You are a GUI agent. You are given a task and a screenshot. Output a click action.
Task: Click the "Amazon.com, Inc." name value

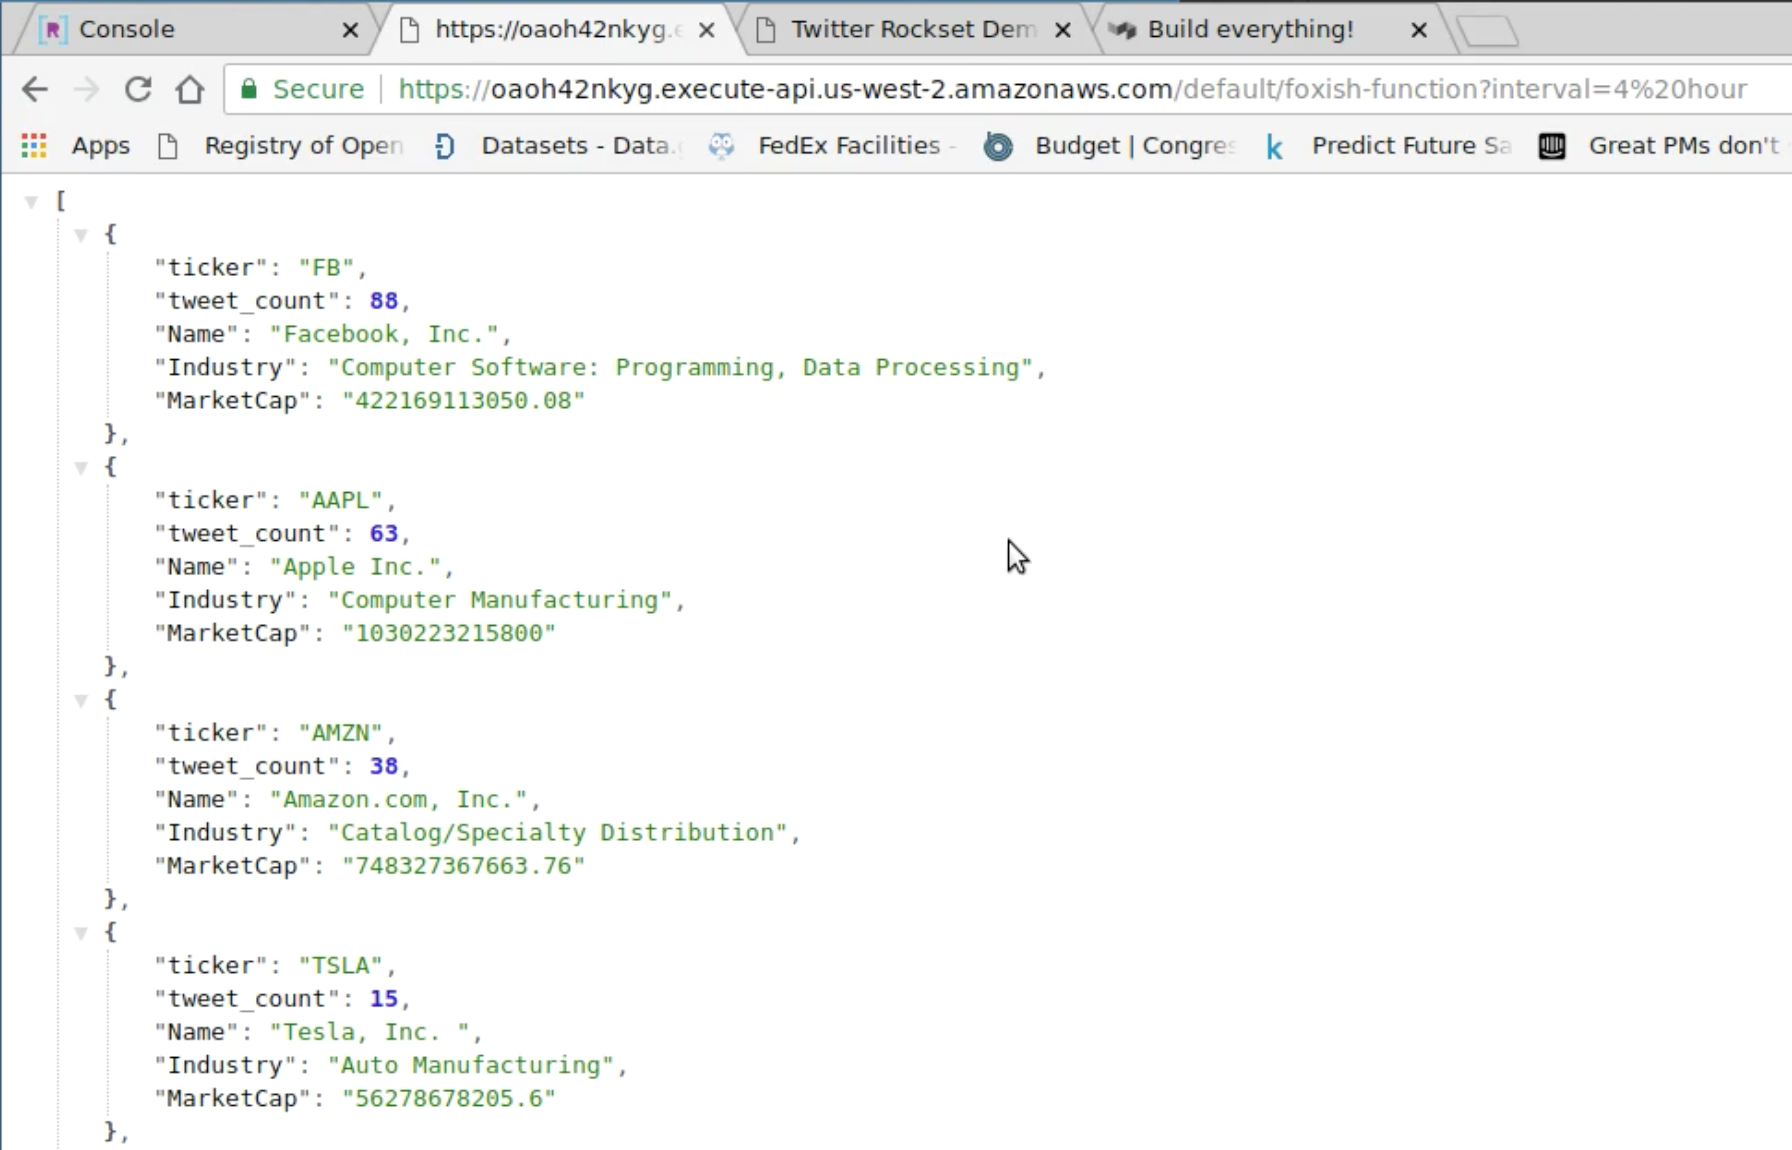[398, 800]
